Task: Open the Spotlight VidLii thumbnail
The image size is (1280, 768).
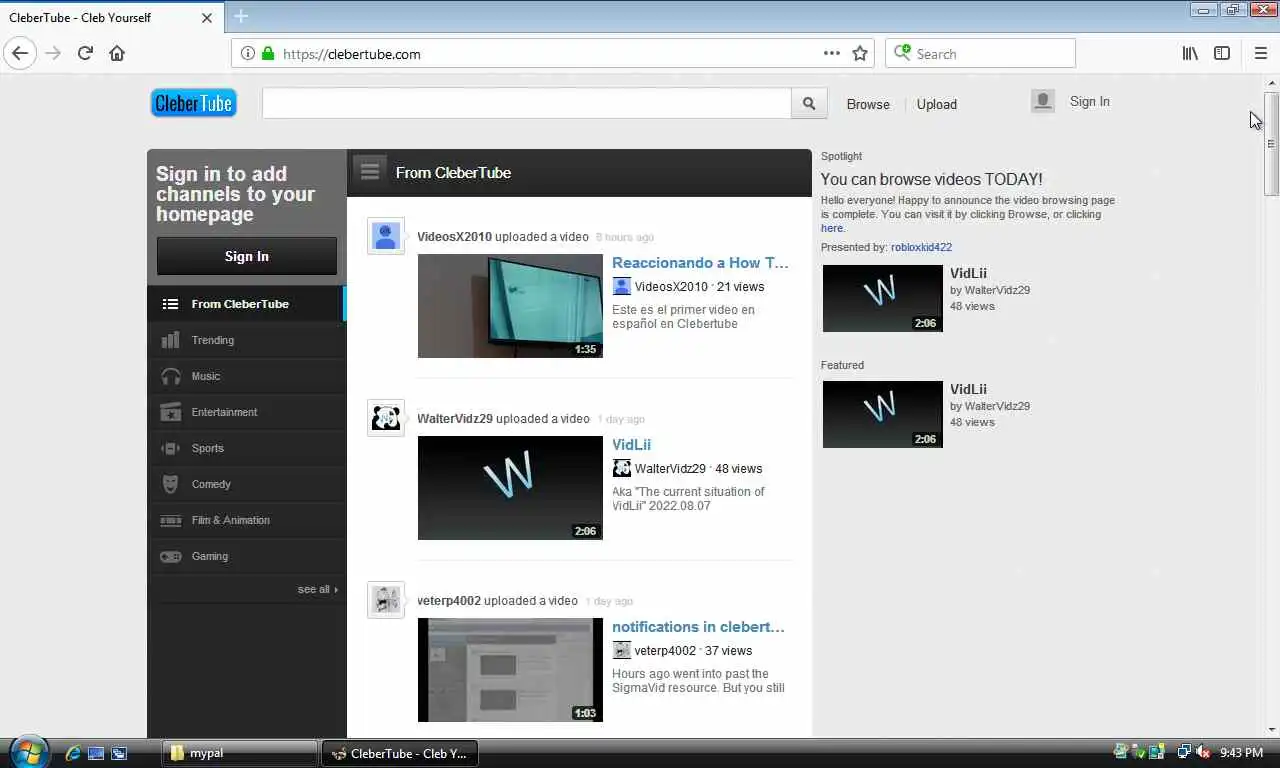Action: 883,298
